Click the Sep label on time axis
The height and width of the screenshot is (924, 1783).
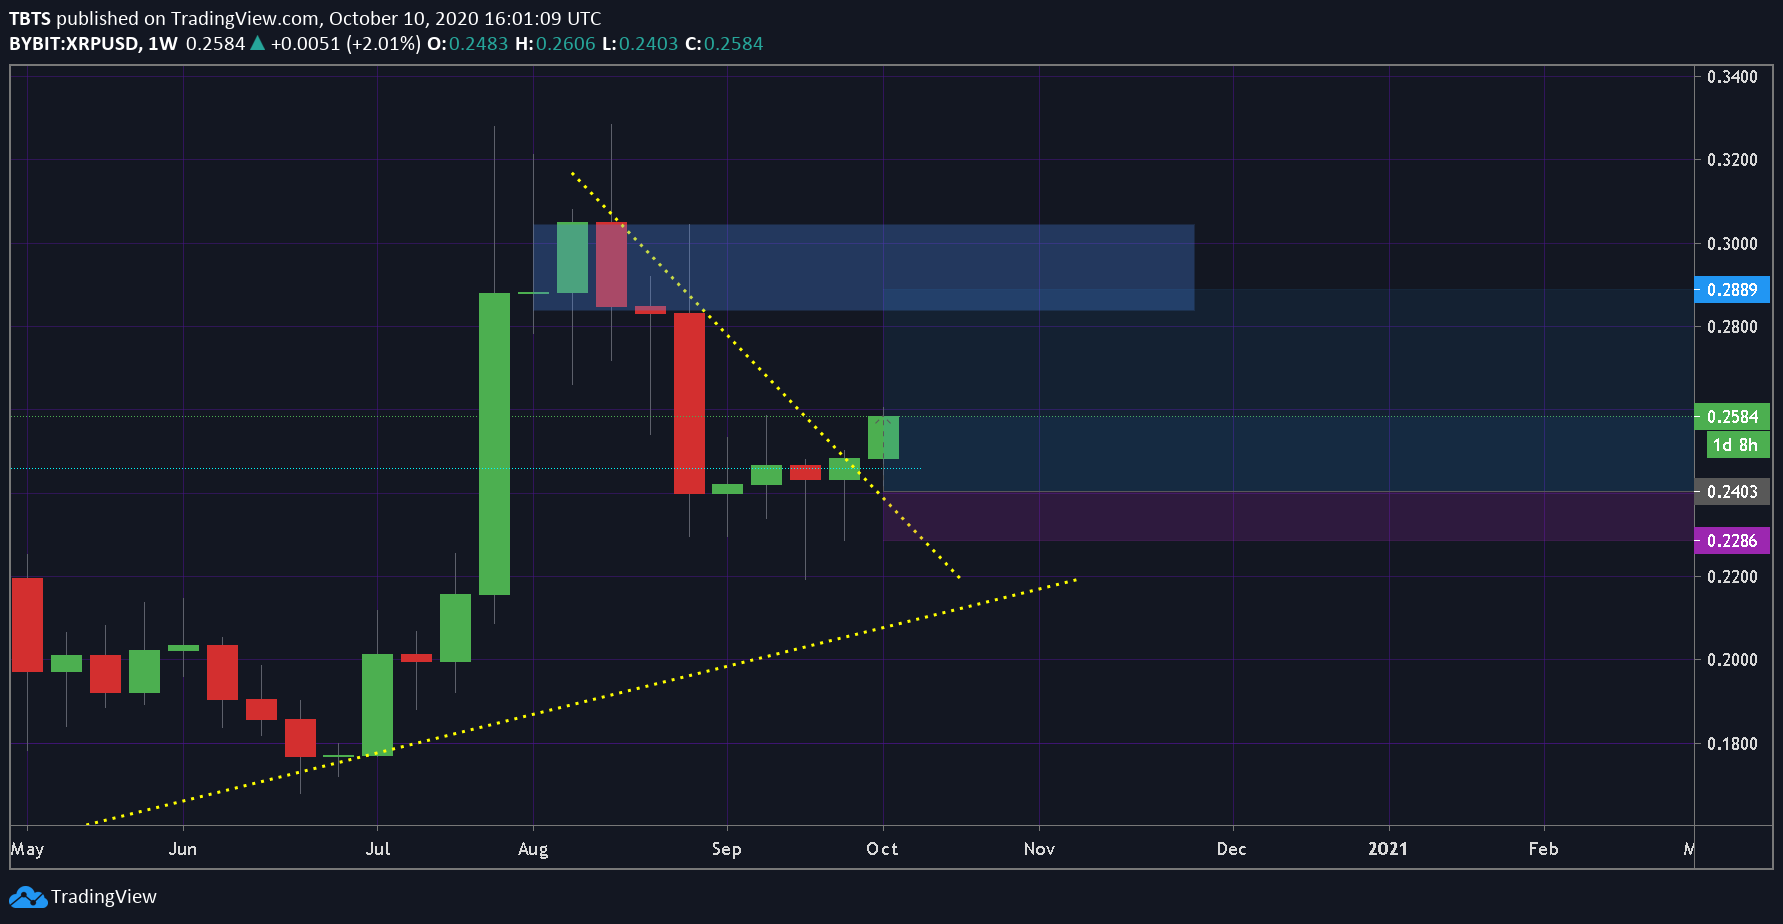click(727, 849)
